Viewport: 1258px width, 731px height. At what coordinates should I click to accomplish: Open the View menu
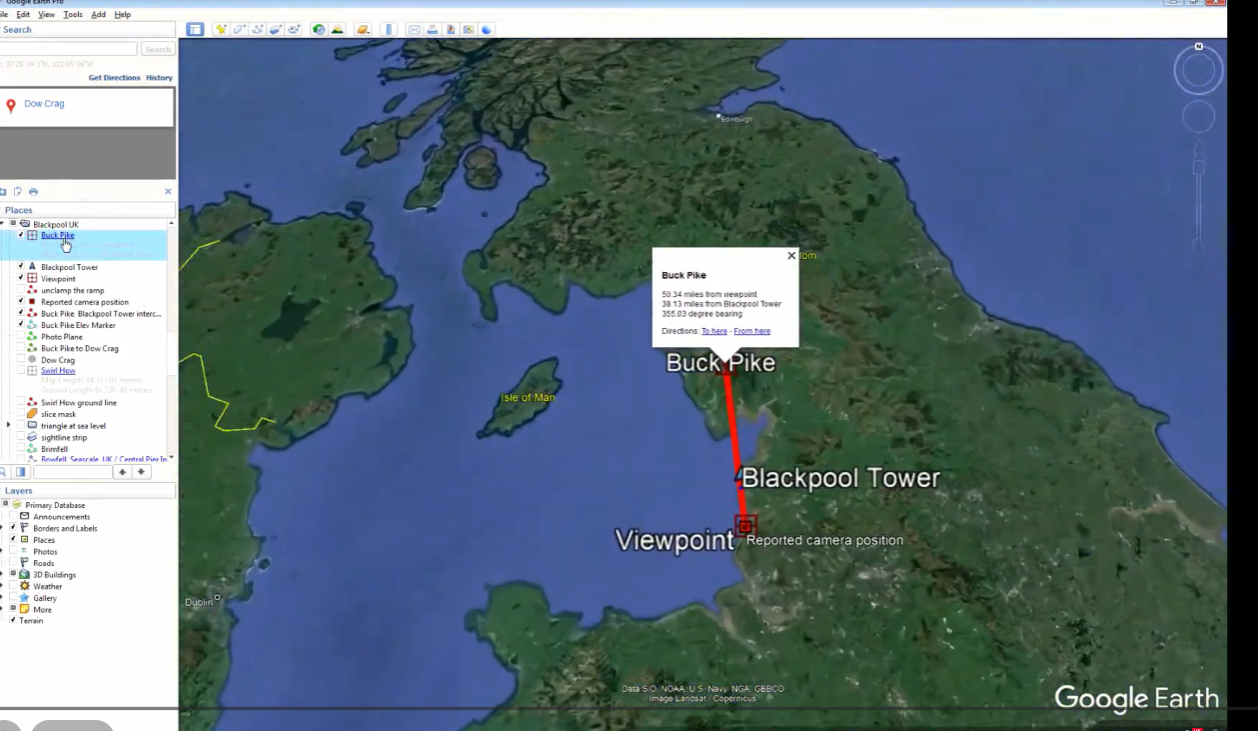point(47,15)
